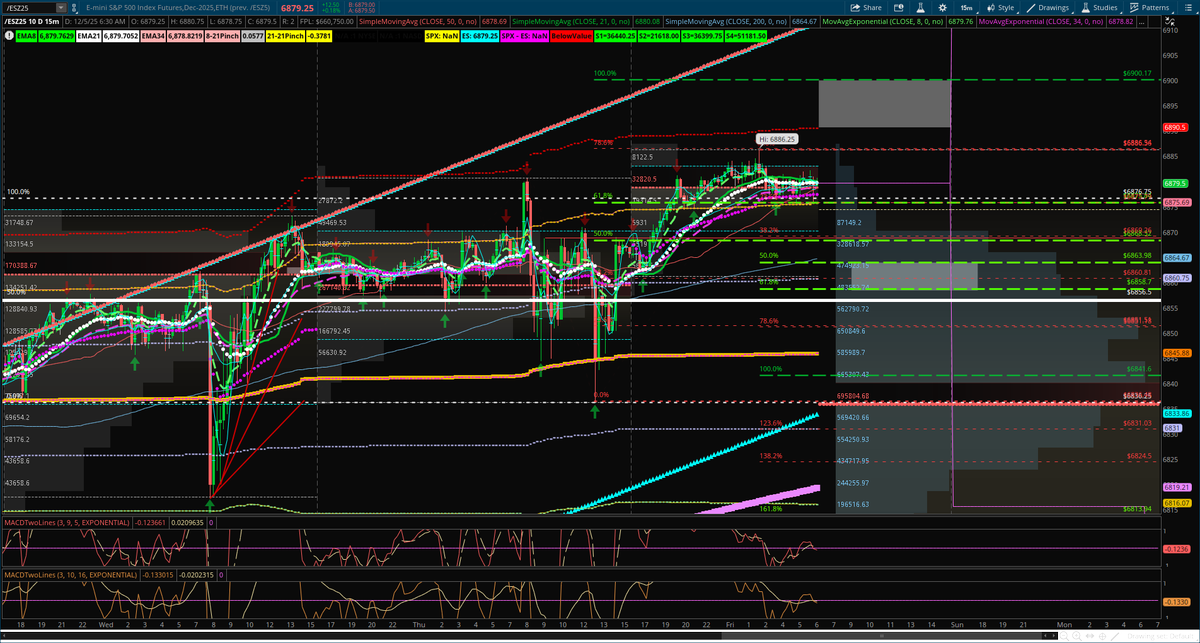Click the /ESZ25 symbol input field

(31, 8)
